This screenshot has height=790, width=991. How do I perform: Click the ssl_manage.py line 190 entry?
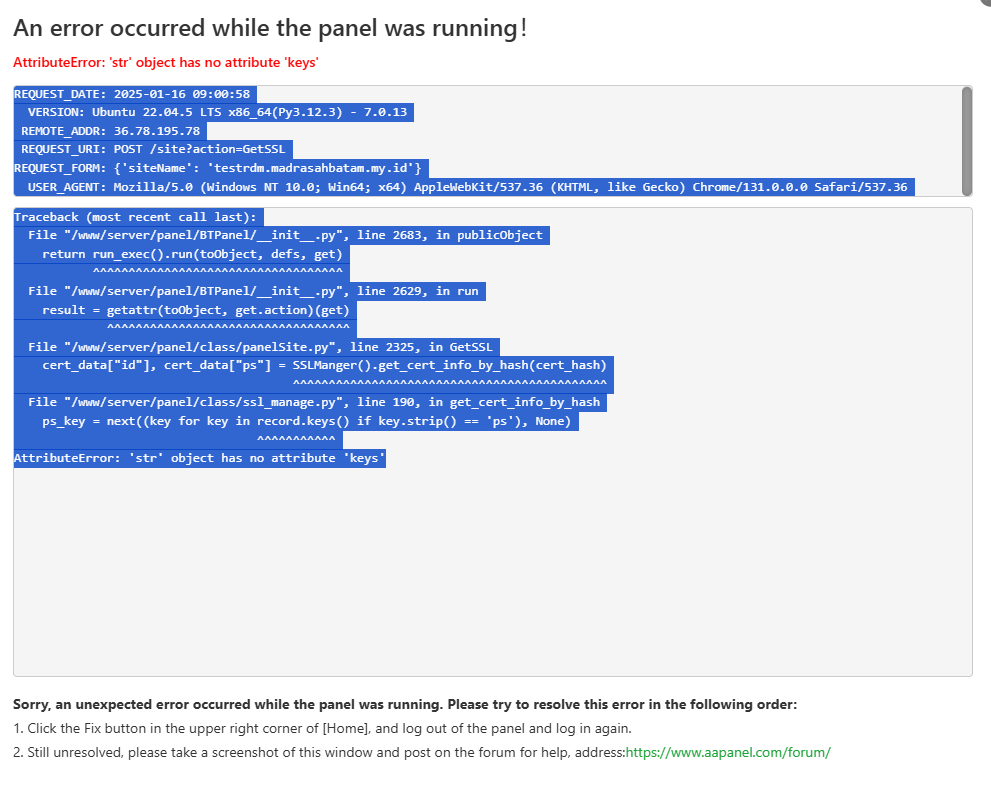[314, 402]
